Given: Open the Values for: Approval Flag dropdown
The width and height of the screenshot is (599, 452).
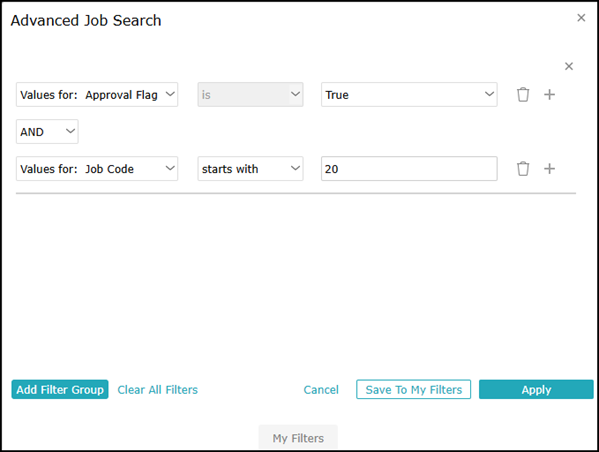Looking at the screenshot, I should coord(97,95).
